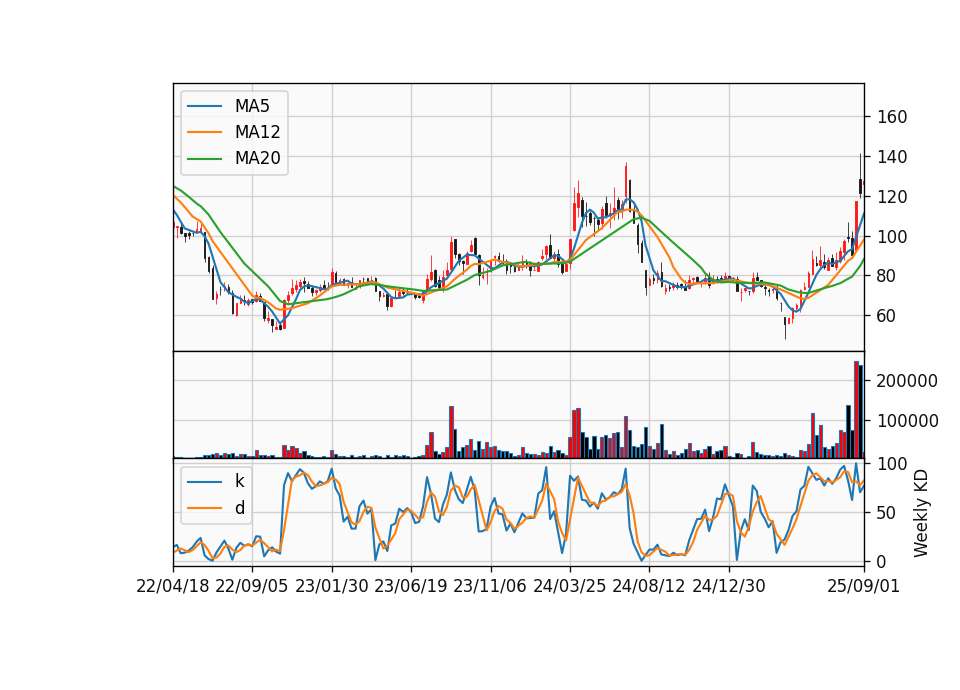
Task: Click the Weekly KD axis label
Action: pos(920,513)
